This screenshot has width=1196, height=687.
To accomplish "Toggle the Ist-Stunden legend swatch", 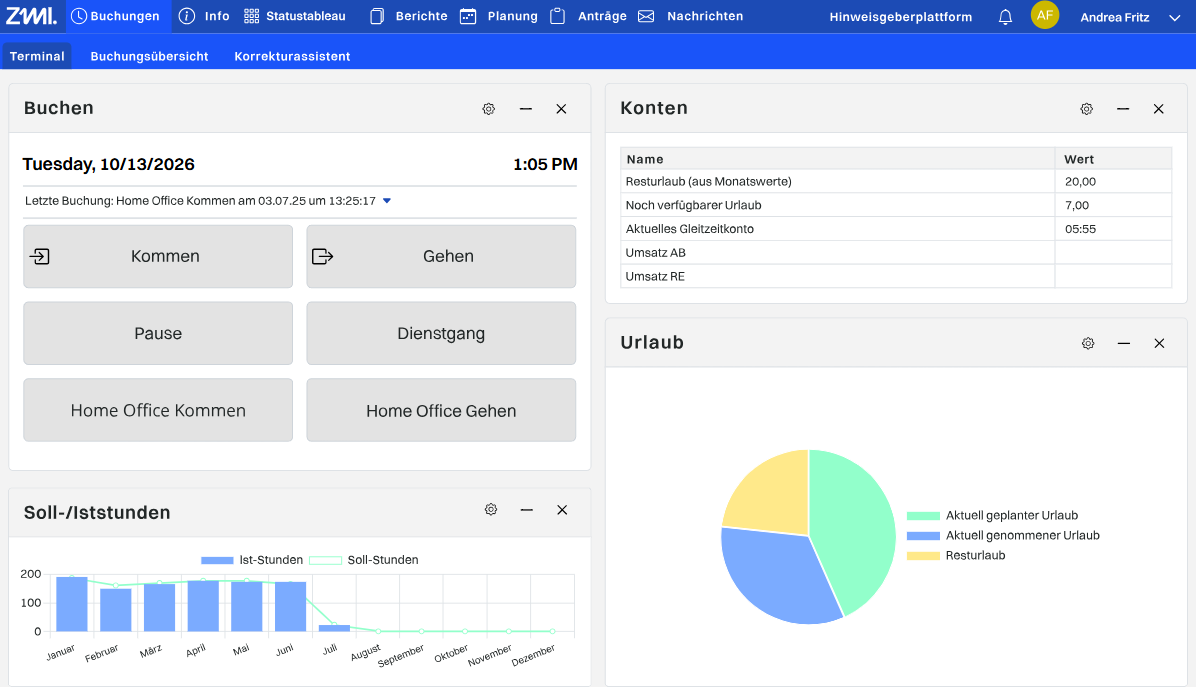I will point(217,560).
